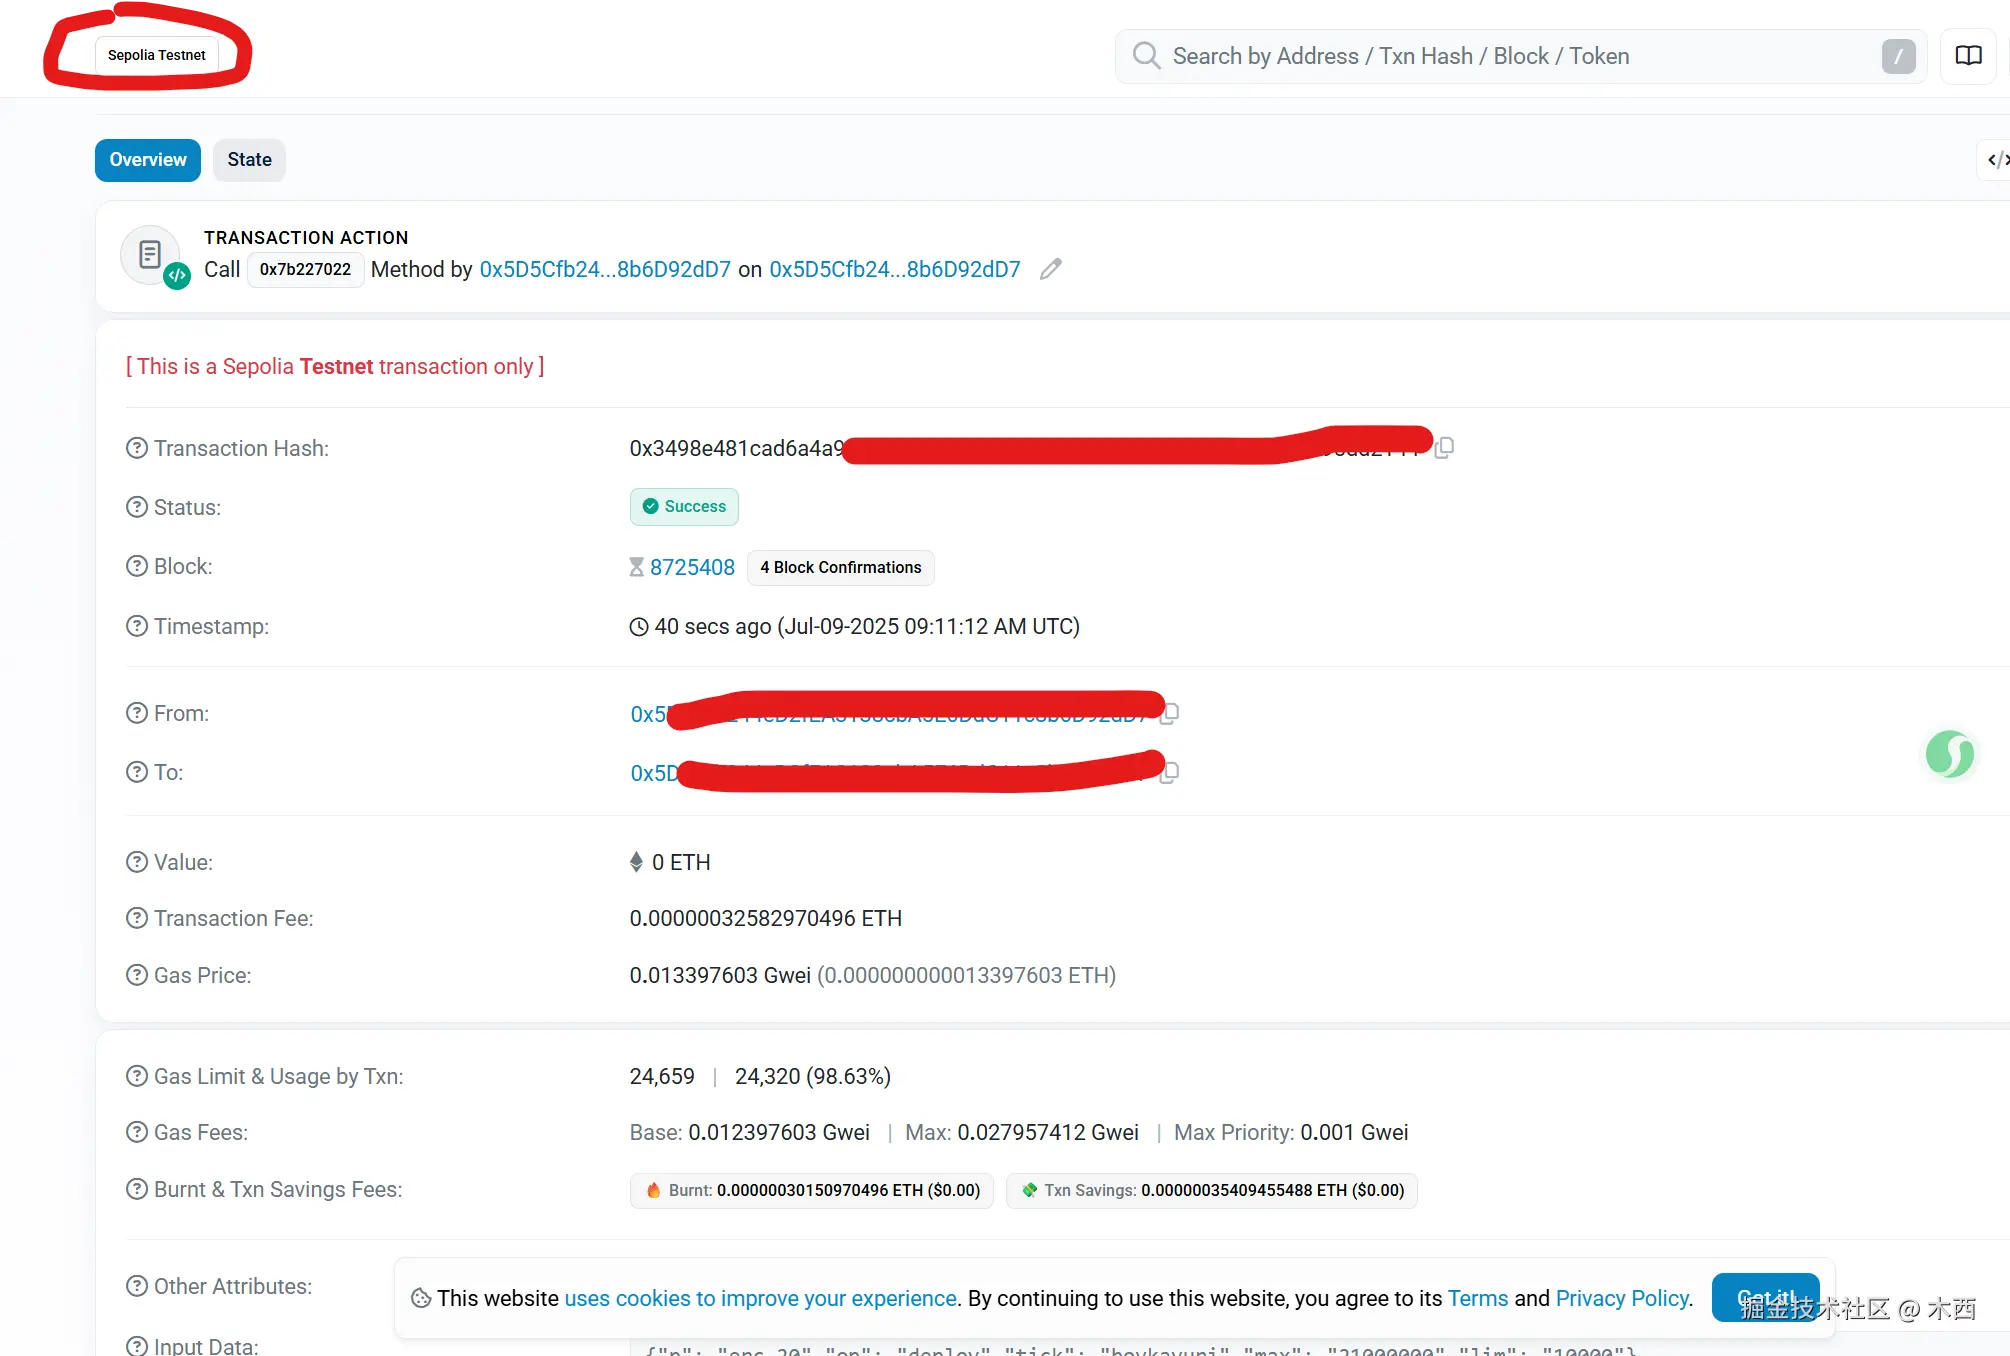
Task: Select the Overview tab
Action: point(148,160)
